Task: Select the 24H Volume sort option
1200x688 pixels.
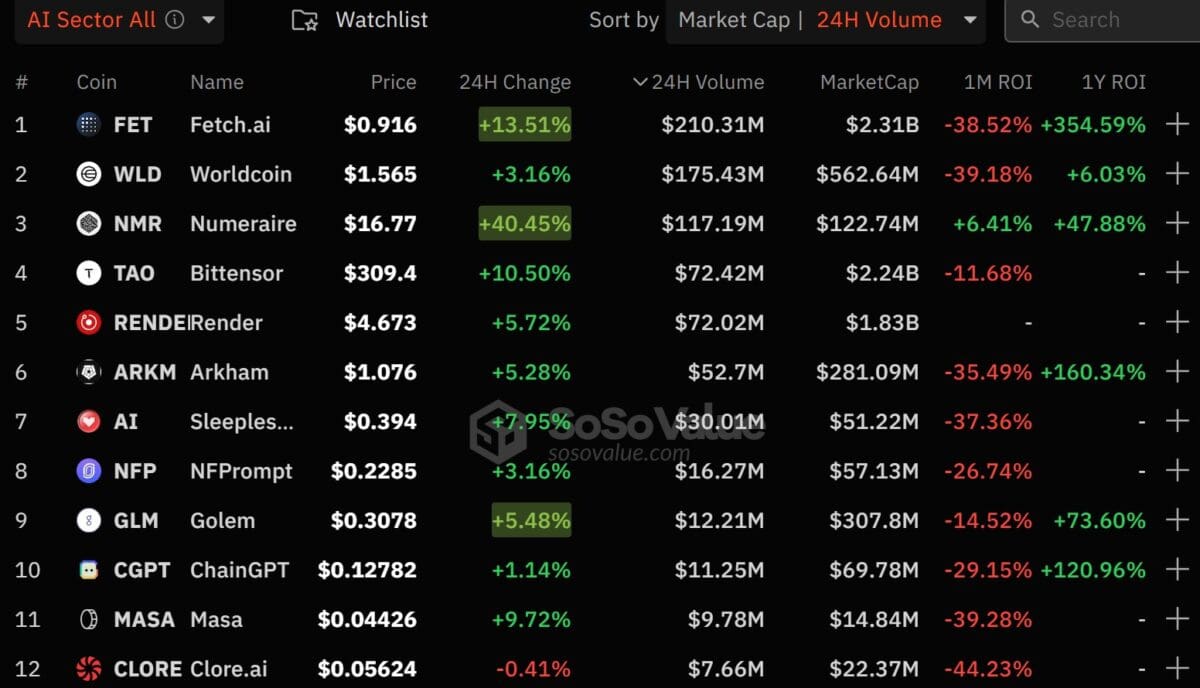Action: (879, 20)
